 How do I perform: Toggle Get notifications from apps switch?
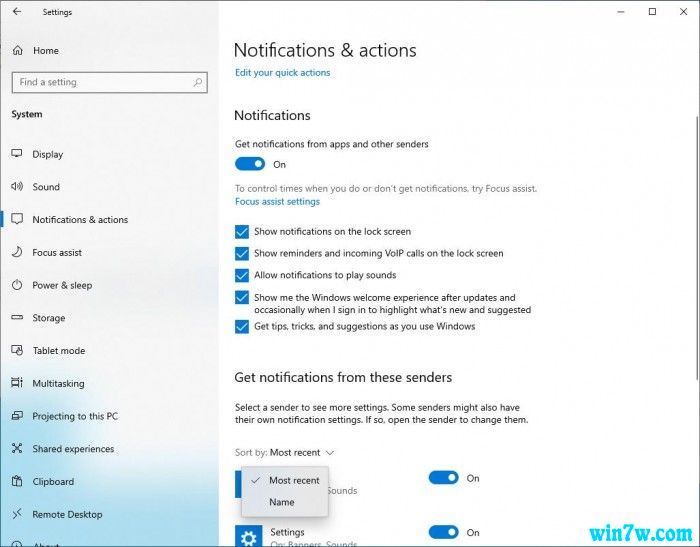(x=250, y=164)
